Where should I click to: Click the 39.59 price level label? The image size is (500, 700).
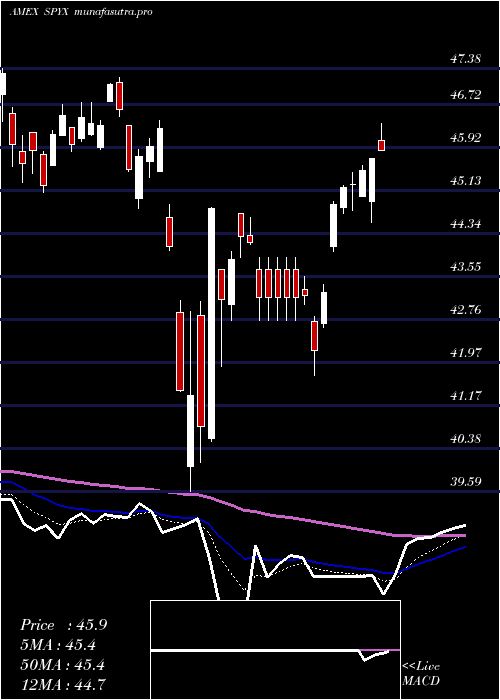click(466, 482)
